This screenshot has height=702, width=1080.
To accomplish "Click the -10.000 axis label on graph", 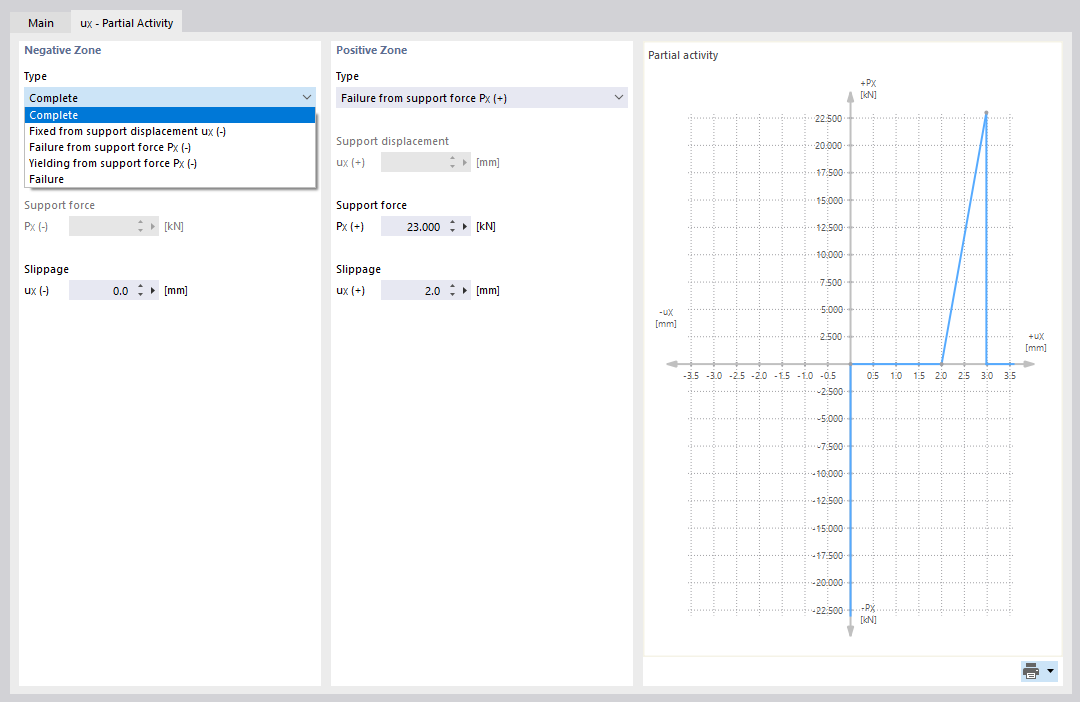I will pyautogui.click(x=827, y=473).
